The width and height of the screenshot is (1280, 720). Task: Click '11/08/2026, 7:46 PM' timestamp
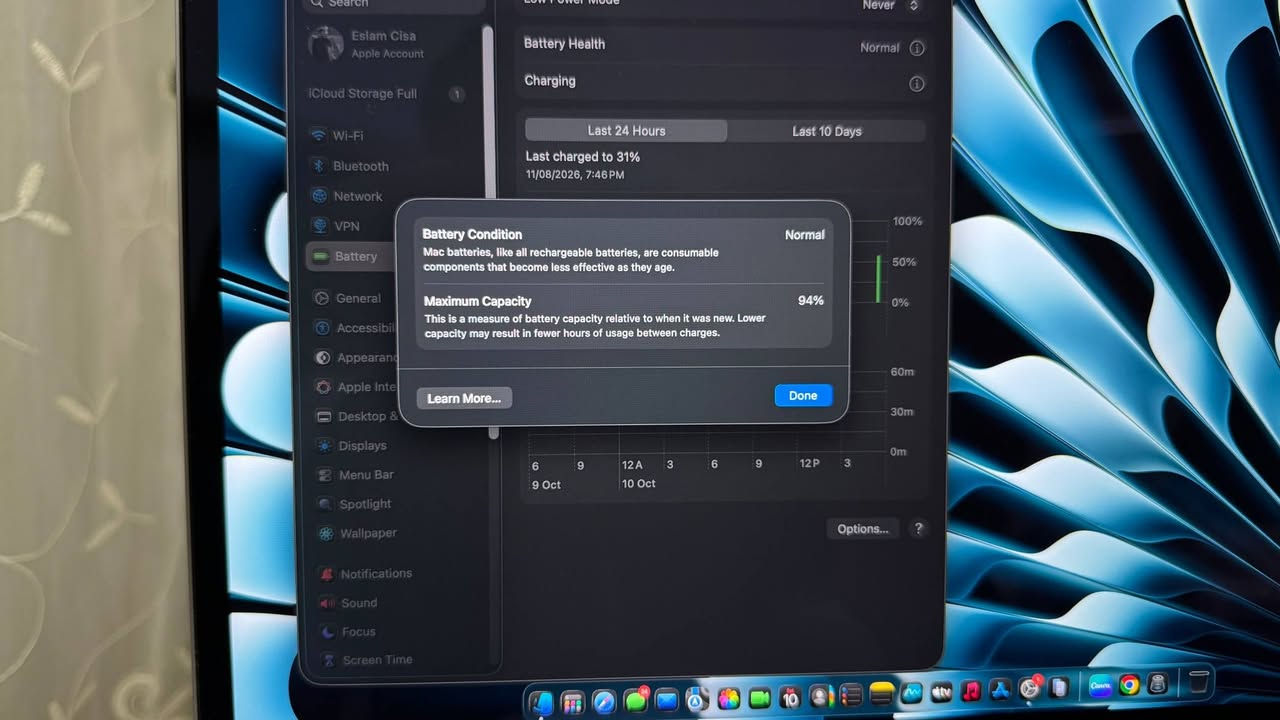pyautogui.click(x=575, y=175)
